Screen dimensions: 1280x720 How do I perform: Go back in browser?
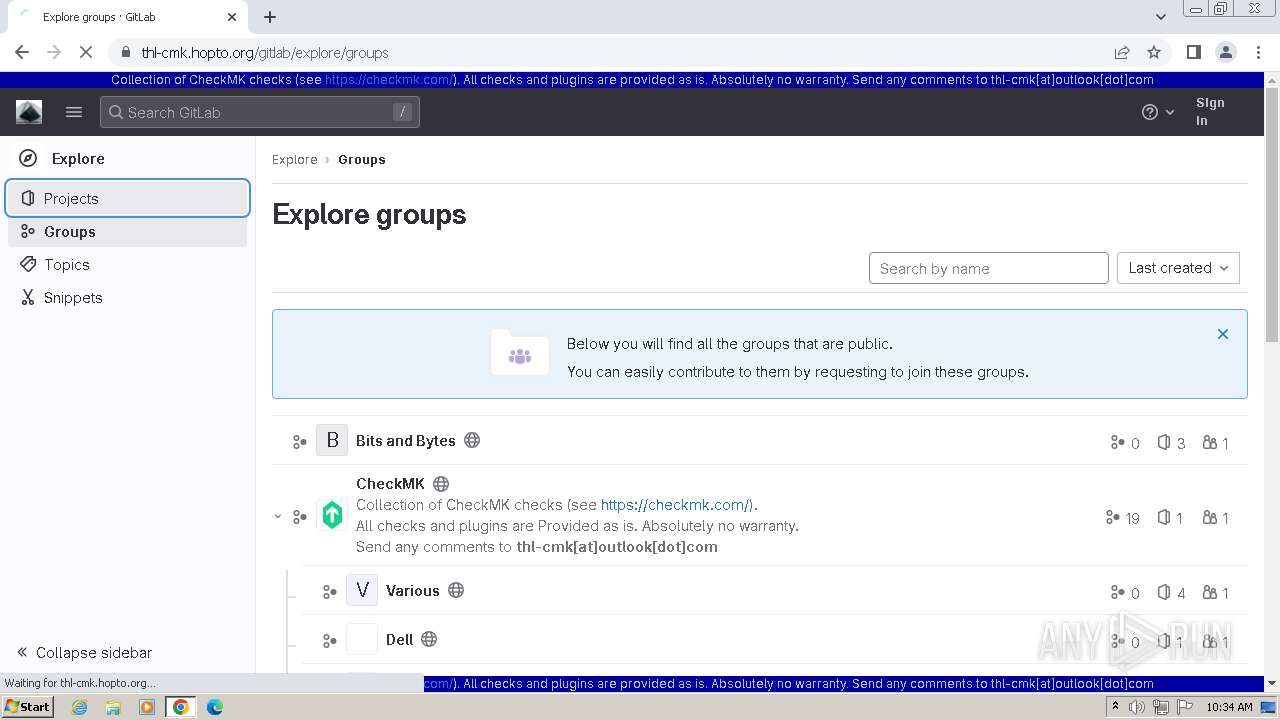[x=22, y=52]
